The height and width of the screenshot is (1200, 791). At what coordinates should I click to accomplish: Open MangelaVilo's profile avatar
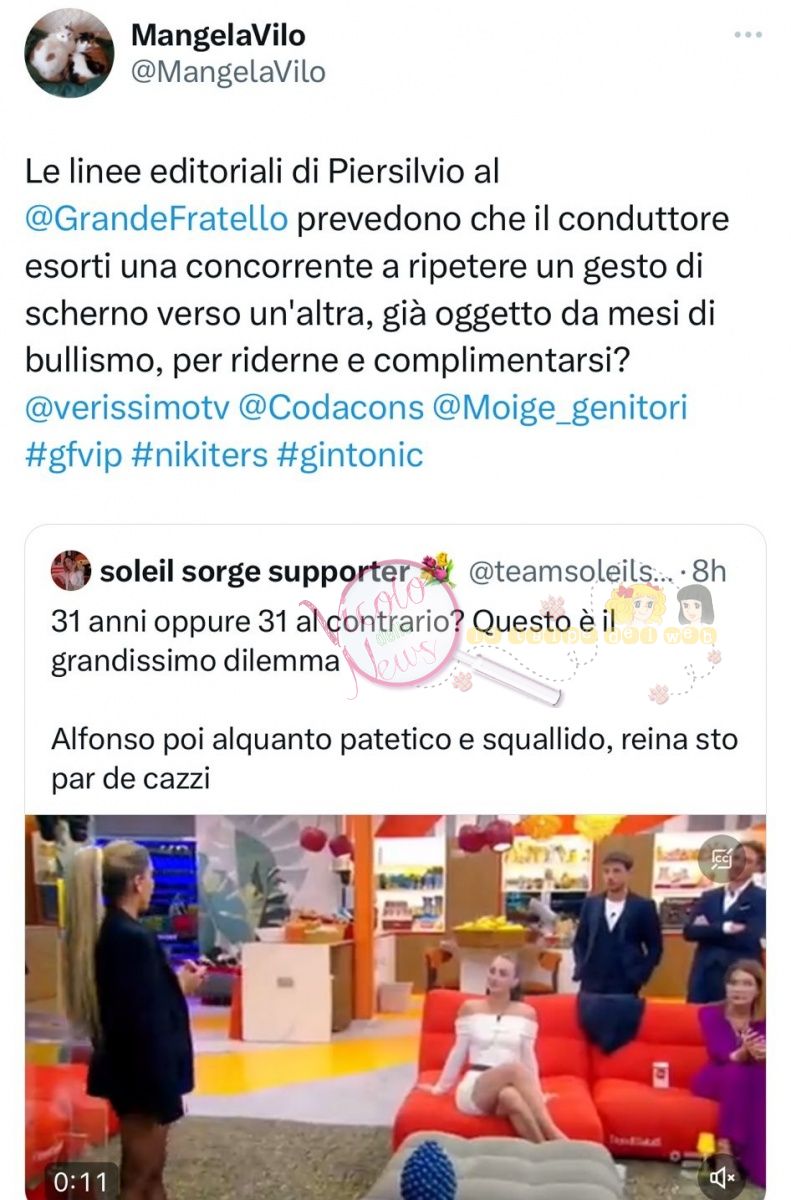69,53
